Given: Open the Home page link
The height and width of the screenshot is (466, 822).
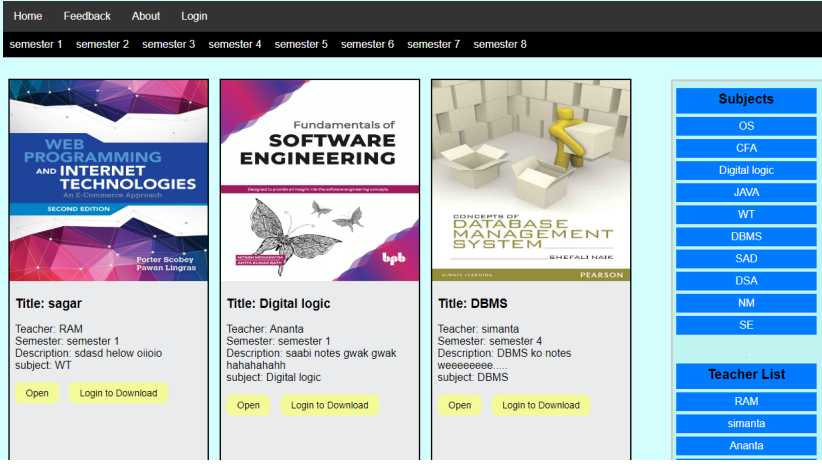Looking at the screenshot, I should (x=28, y=16).
